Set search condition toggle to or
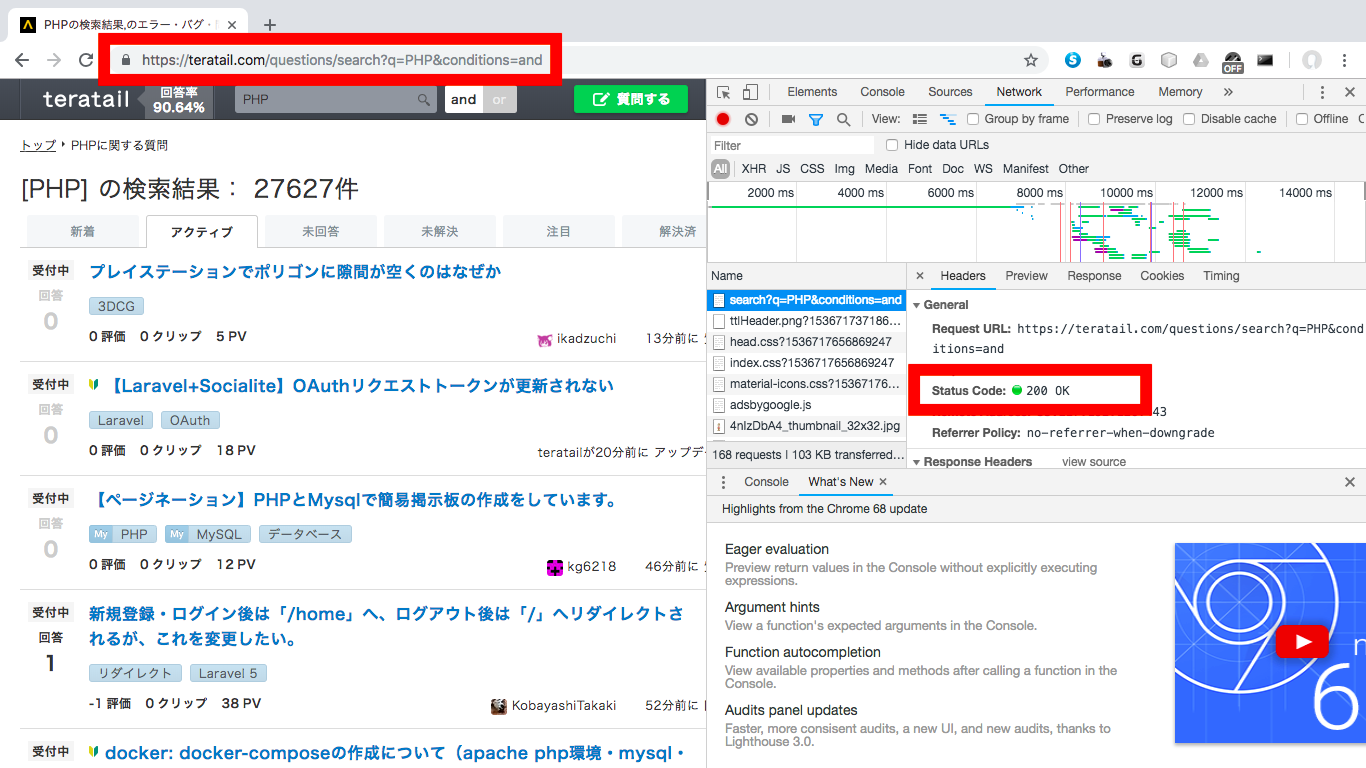The width and height of the screenshot is (1366, 768). [500, 100]
